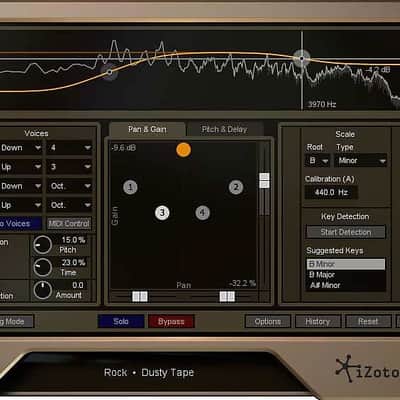Open the first voice Down direction dropdown
The height and width of the screenshot is (400, 400).
pos(21,148)
